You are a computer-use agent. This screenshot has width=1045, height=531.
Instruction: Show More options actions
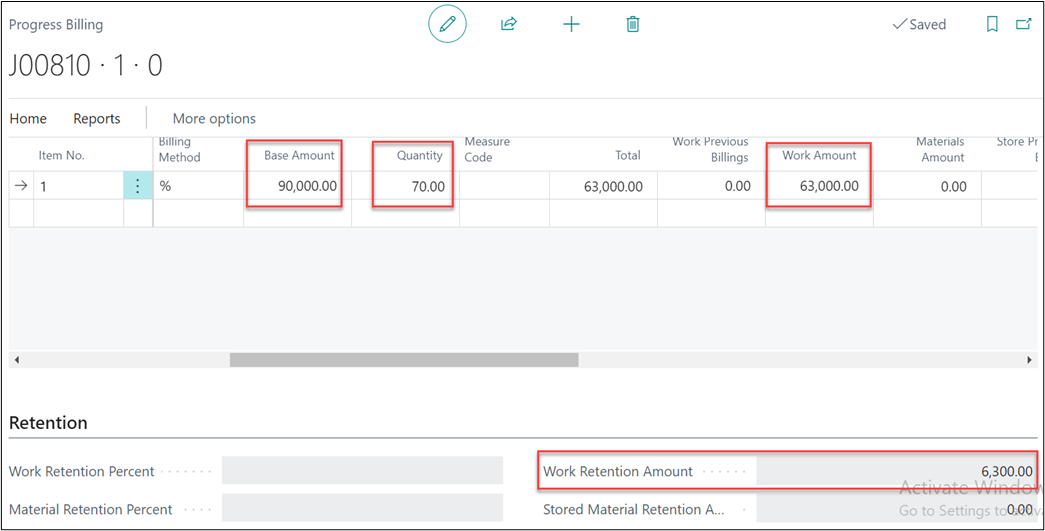[214, 118]
